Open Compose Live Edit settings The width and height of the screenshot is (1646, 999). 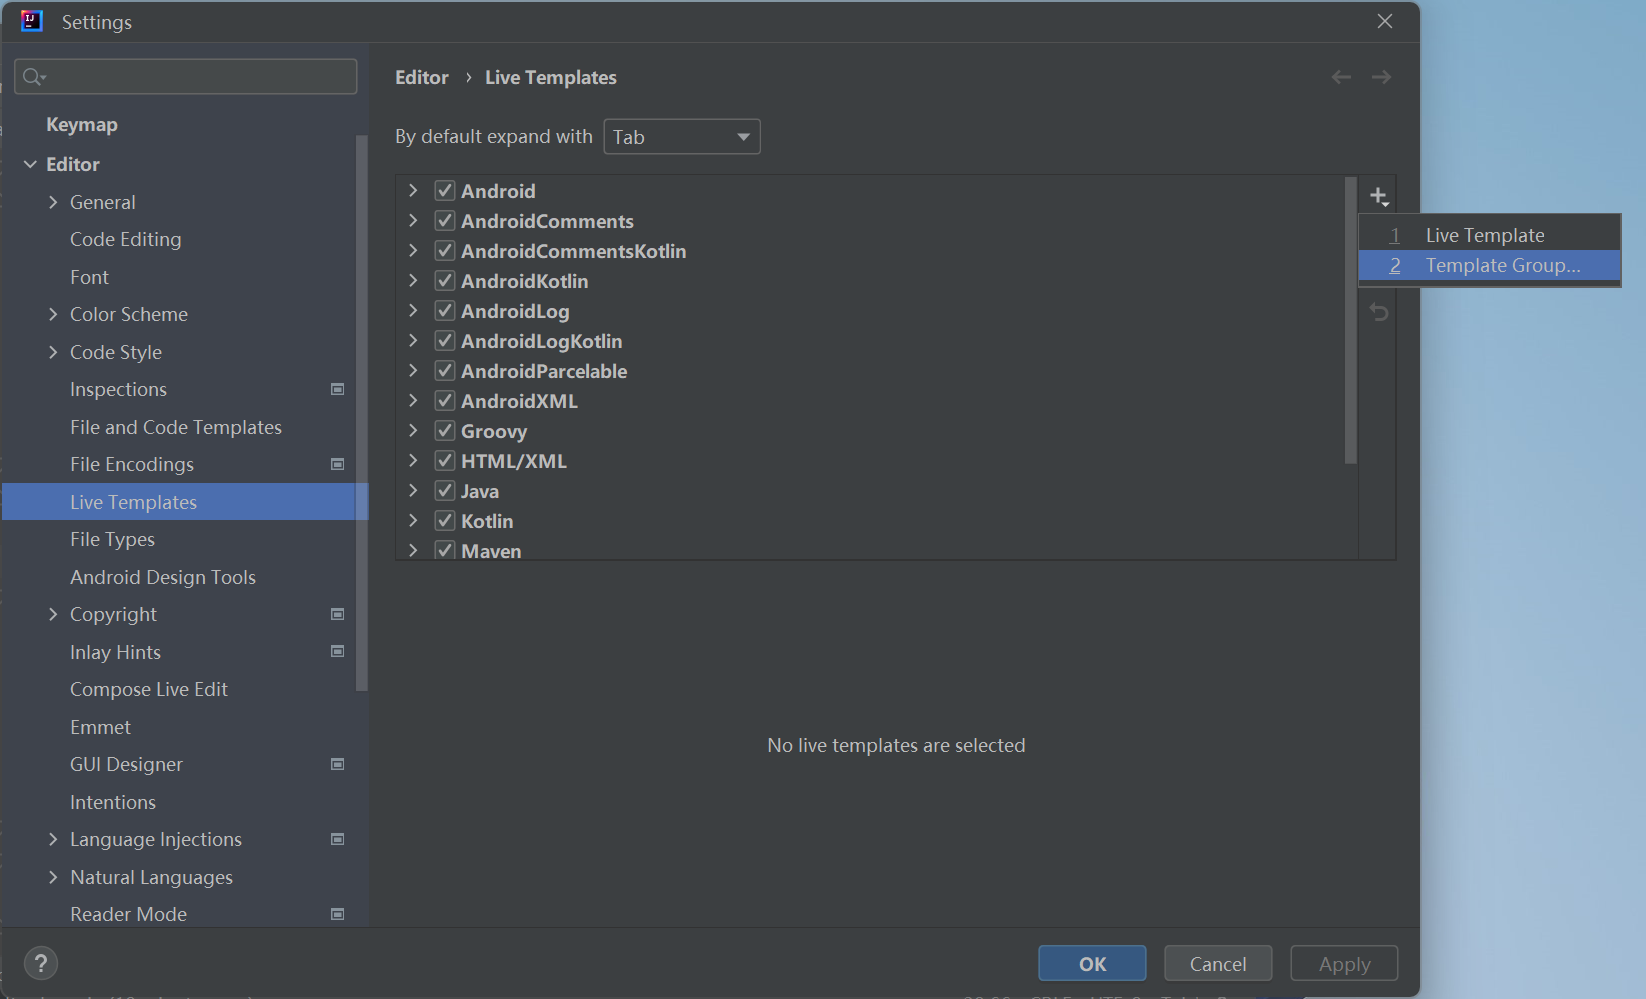[x=149, y=689]
